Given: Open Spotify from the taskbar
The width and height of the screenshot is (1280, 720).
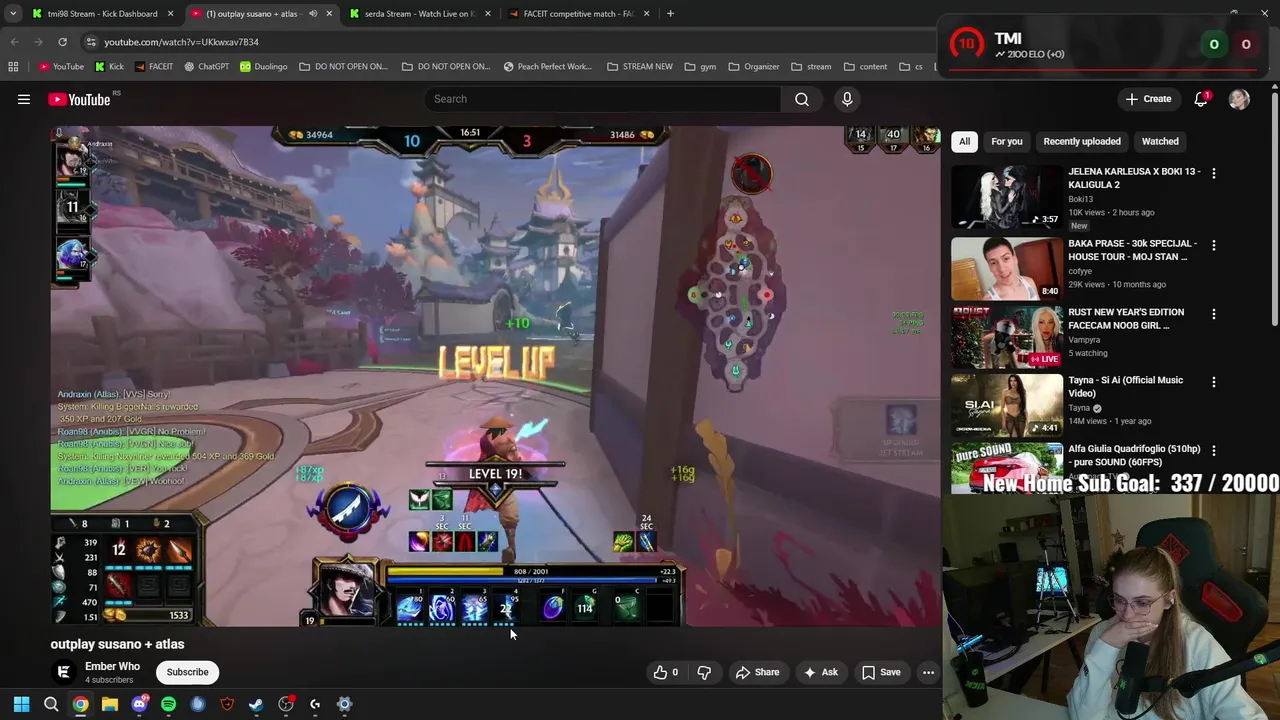Looking at the screenshot, I should click(x=168, y=704).
